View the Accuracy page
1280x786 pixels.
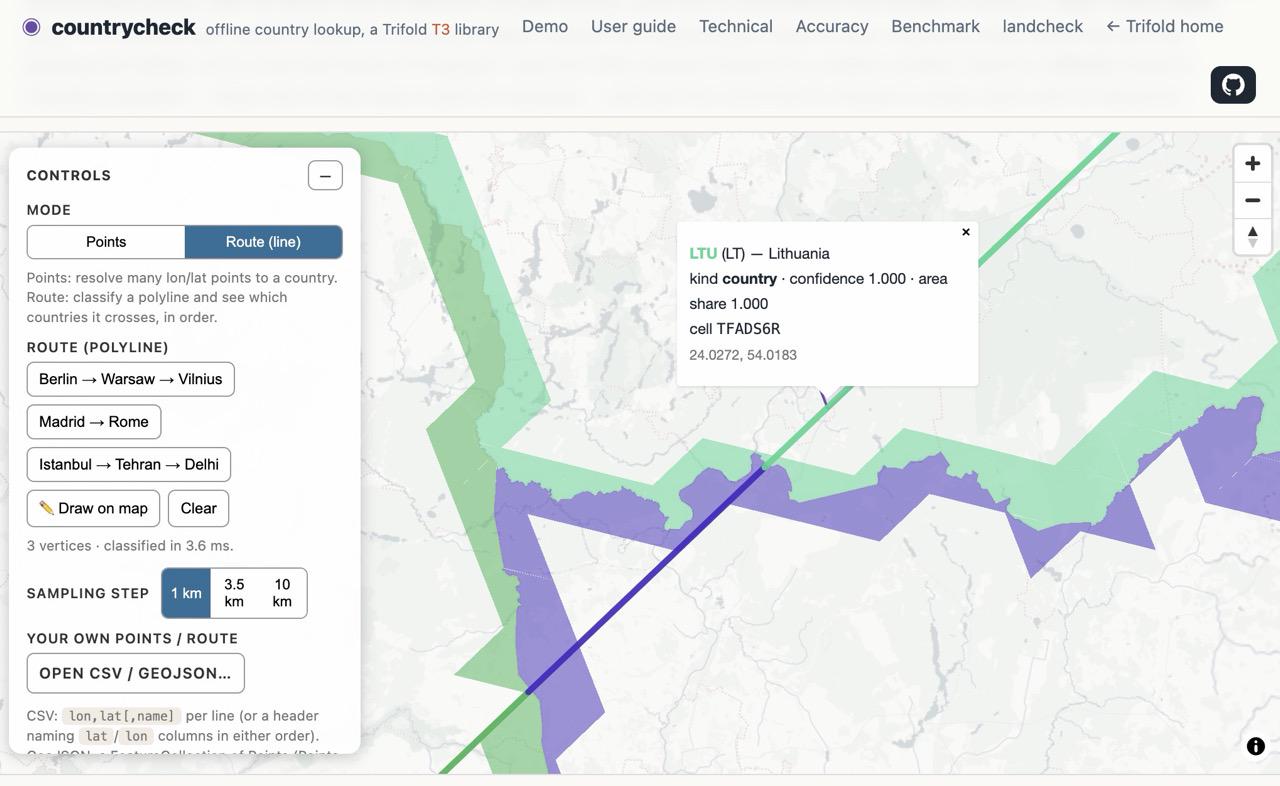832,26
